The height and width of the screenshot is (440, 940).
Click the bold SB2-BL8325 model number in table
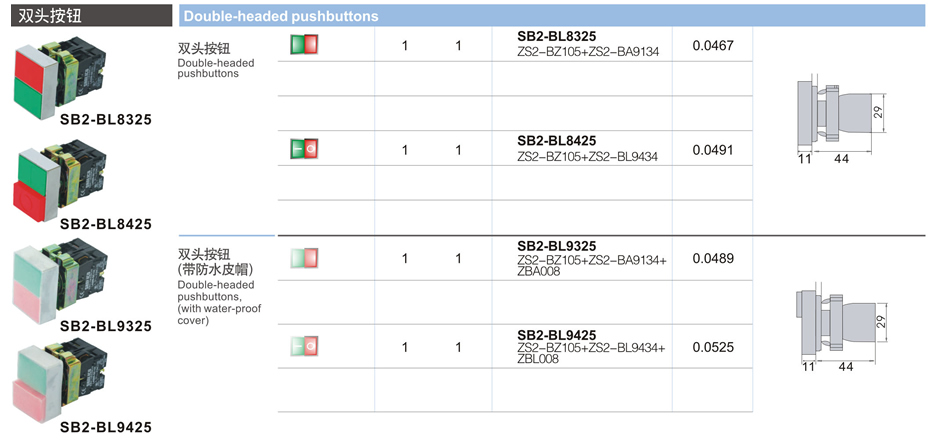click(556, 36)
